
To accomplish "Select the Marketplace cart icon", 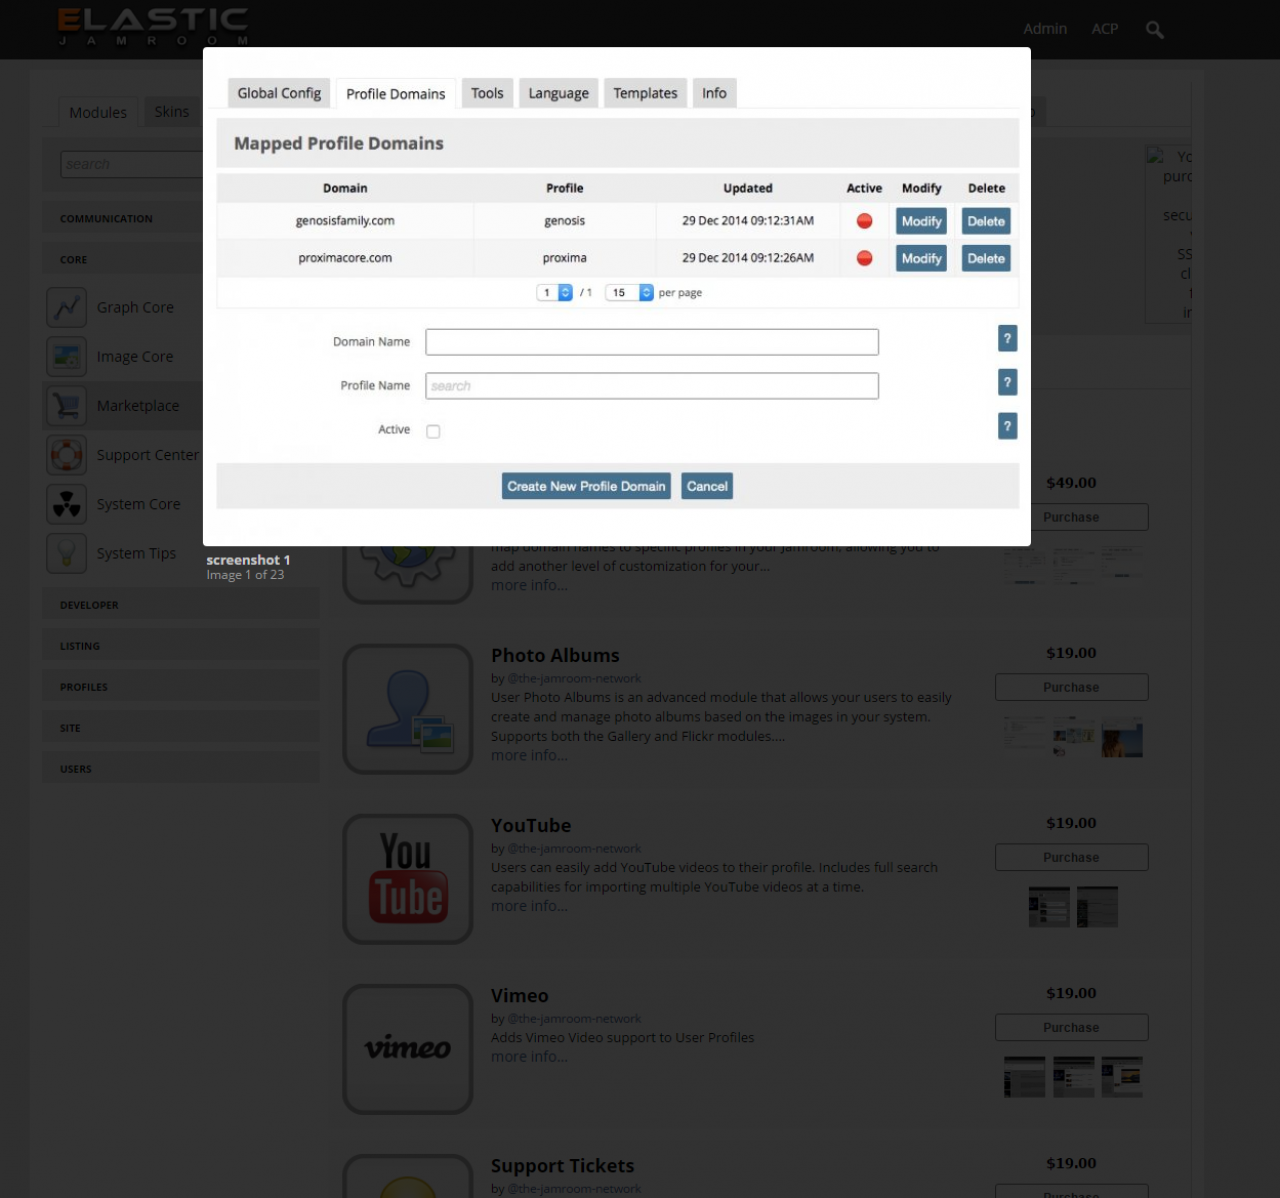I will click(67, 405).
